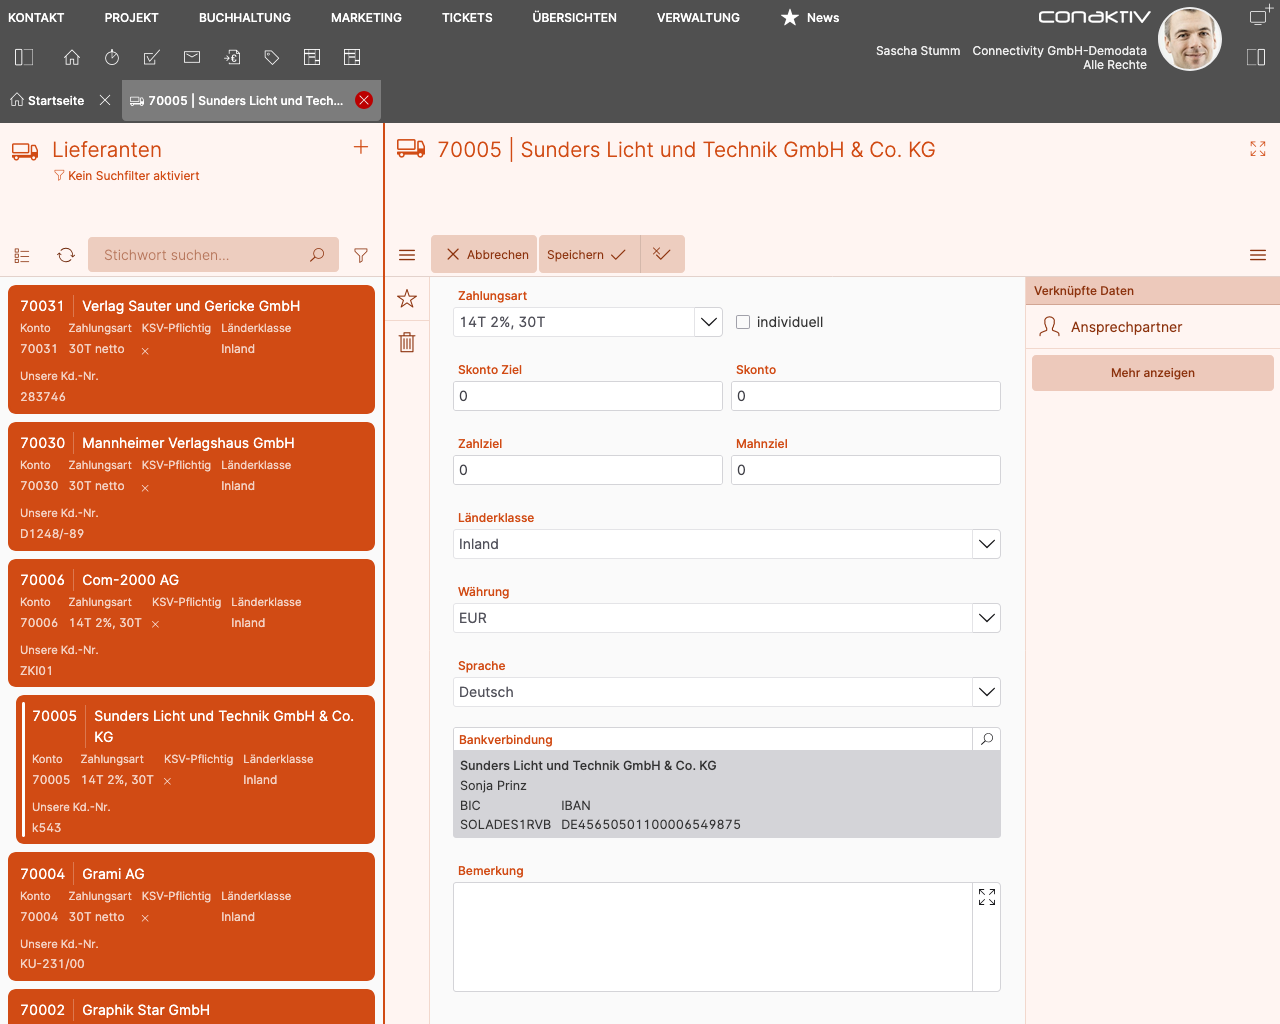Select supplier Grami AG
The width and height of the screenshot is (1280, 1024).
(x=191, y=917)
